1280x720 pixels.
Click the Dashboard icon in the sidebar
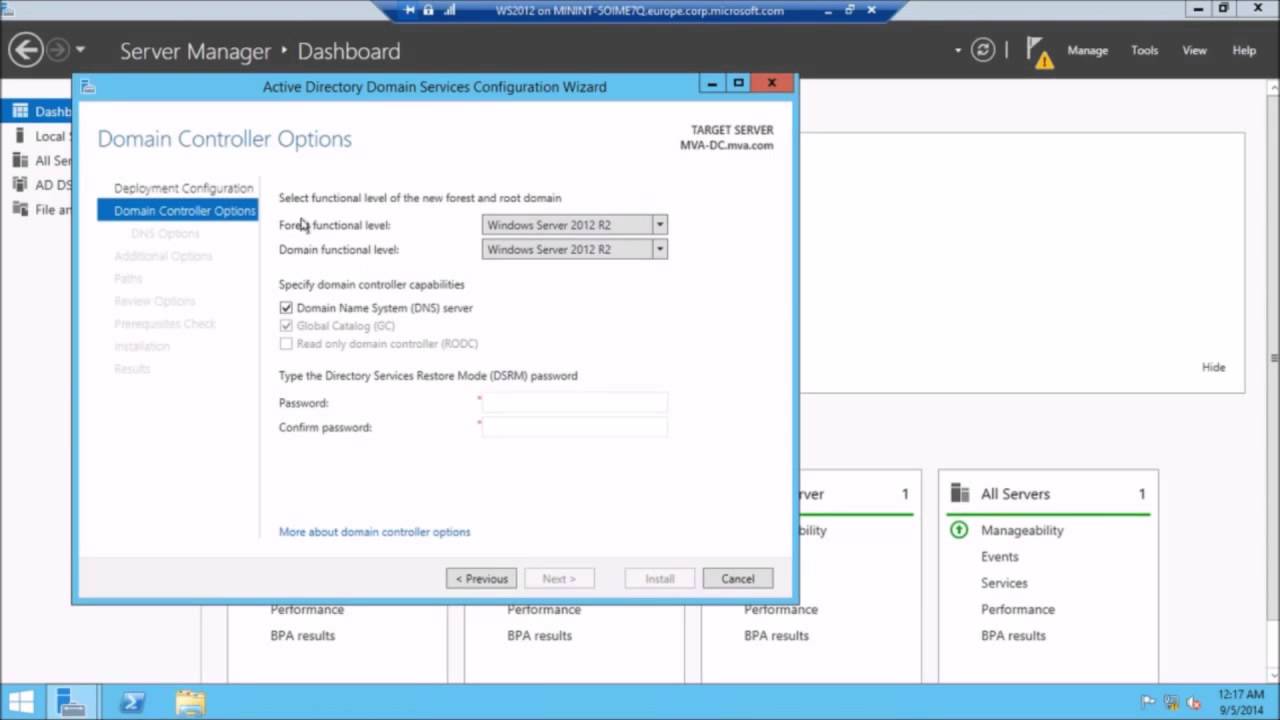click(x=20, y=111)
